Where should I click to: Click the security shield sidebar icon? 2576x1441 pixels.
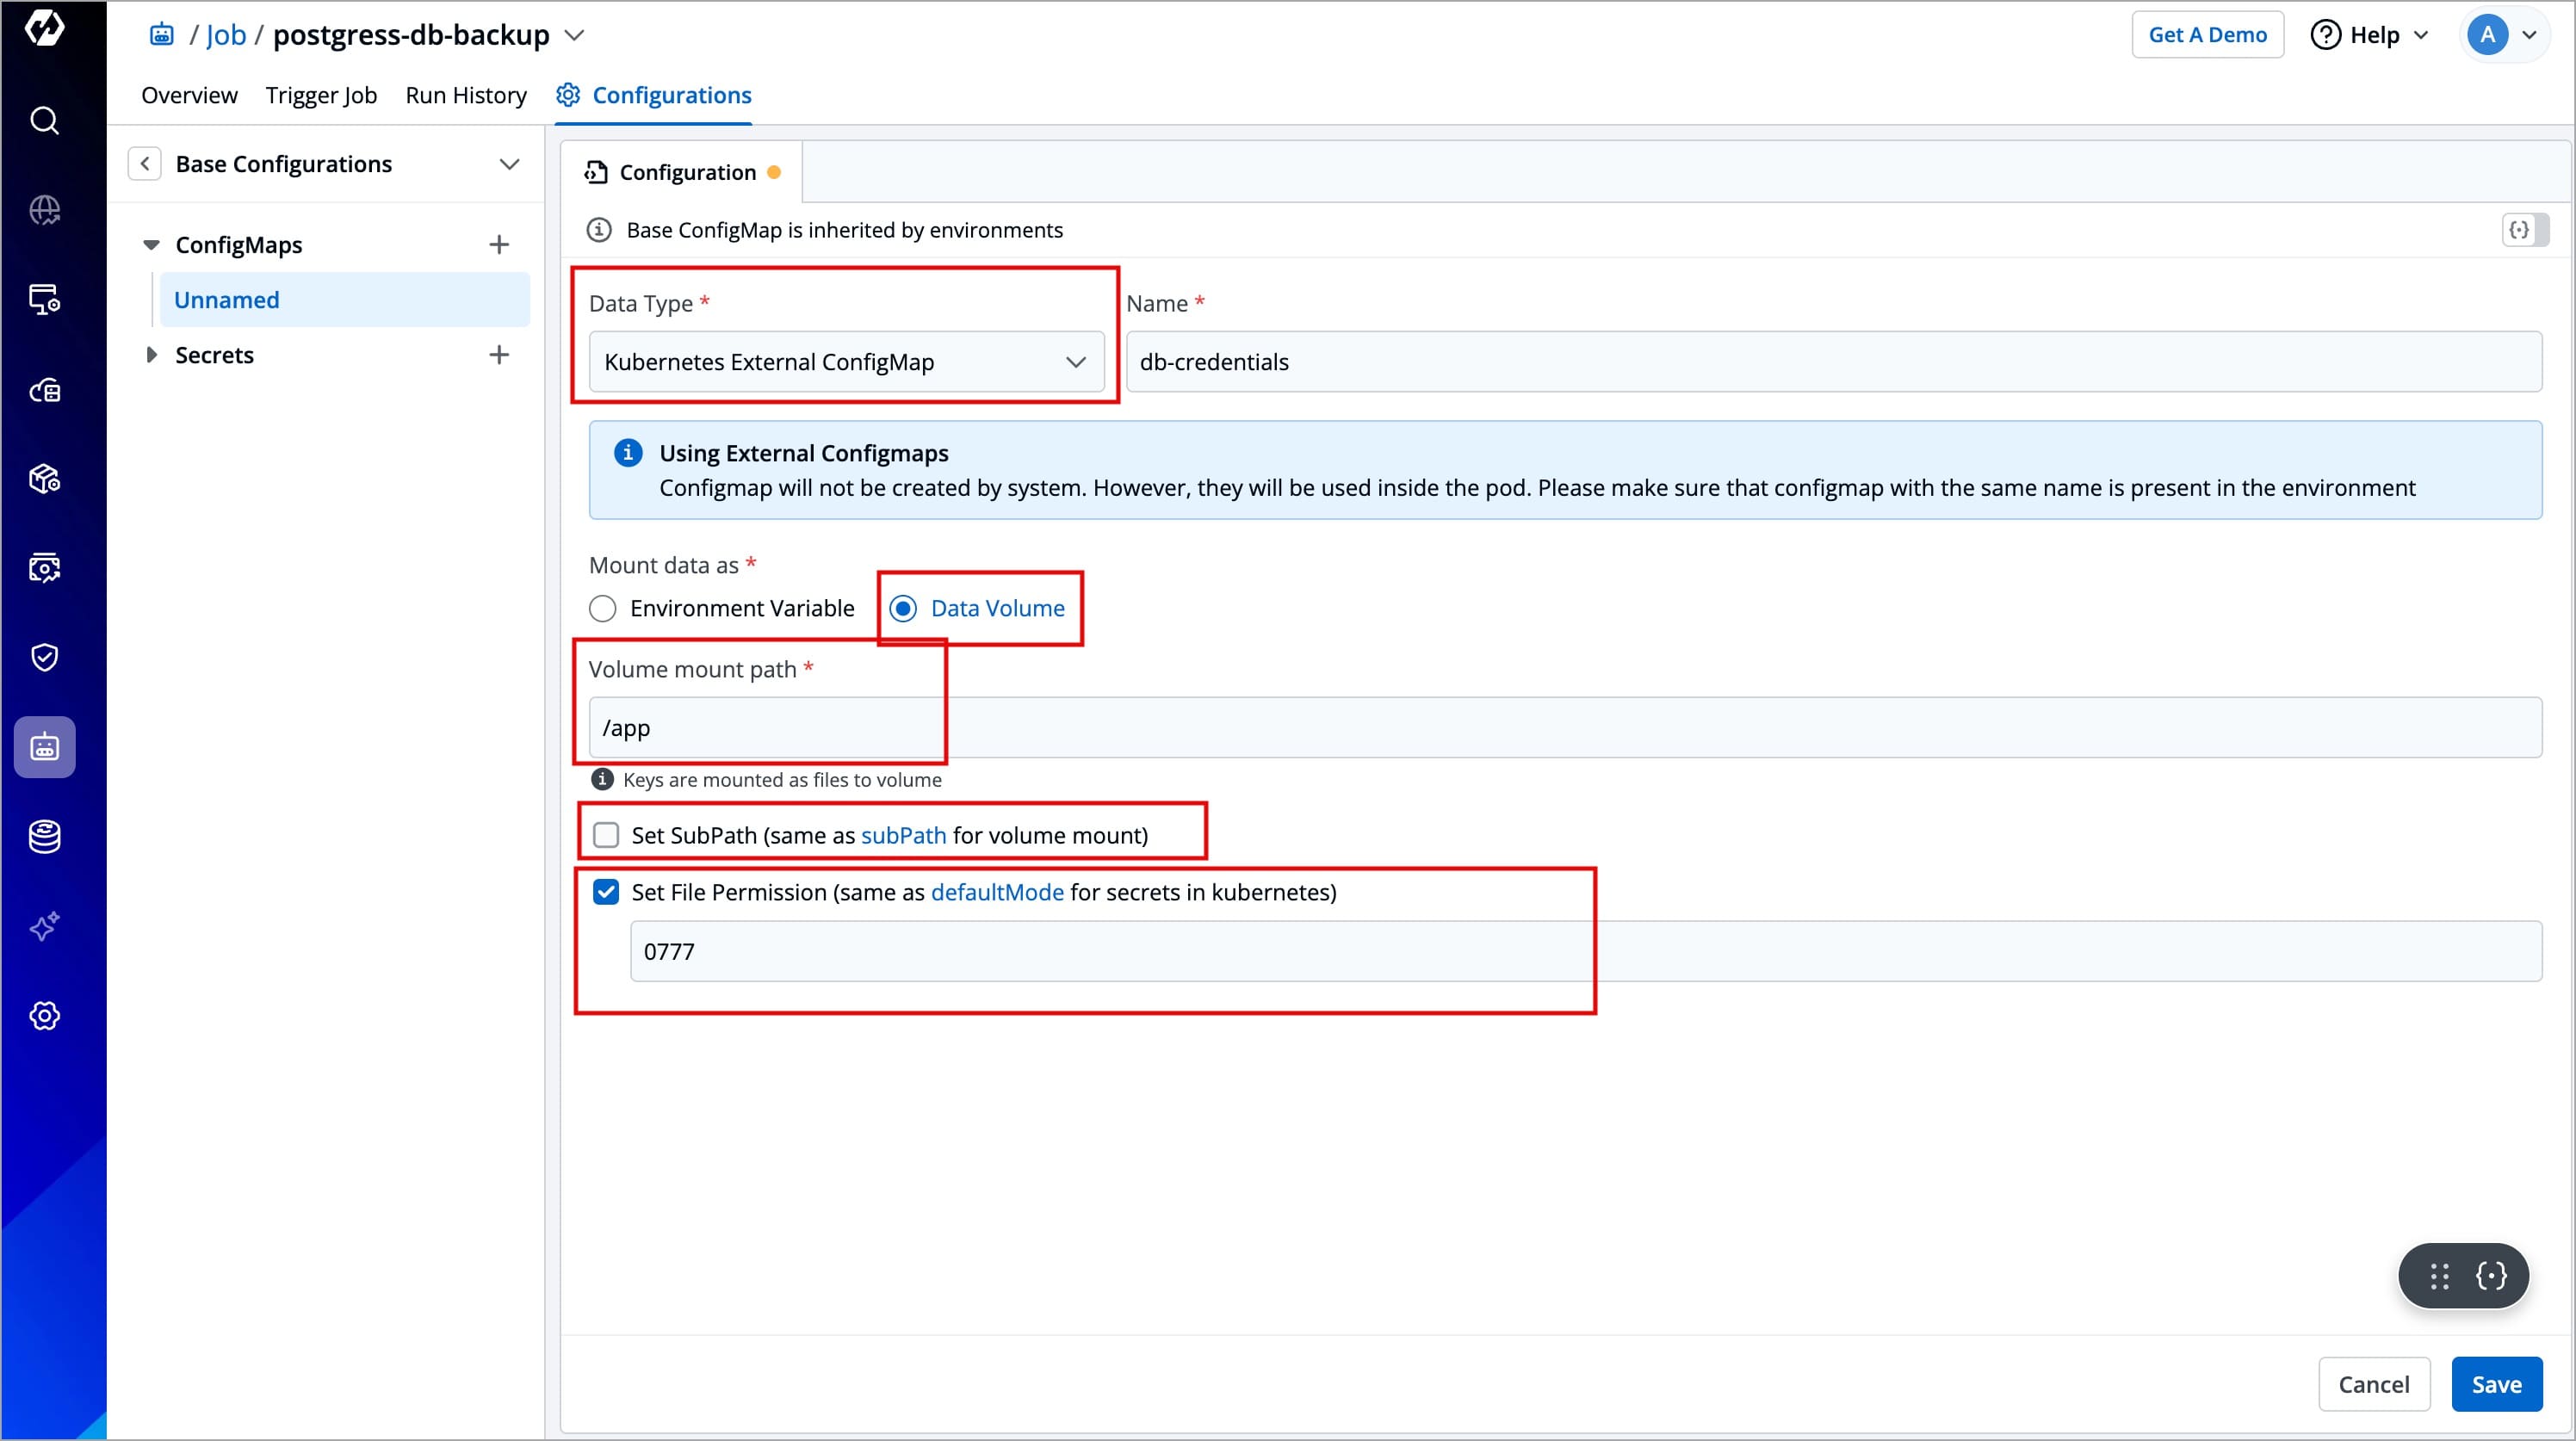click(44, 657)
